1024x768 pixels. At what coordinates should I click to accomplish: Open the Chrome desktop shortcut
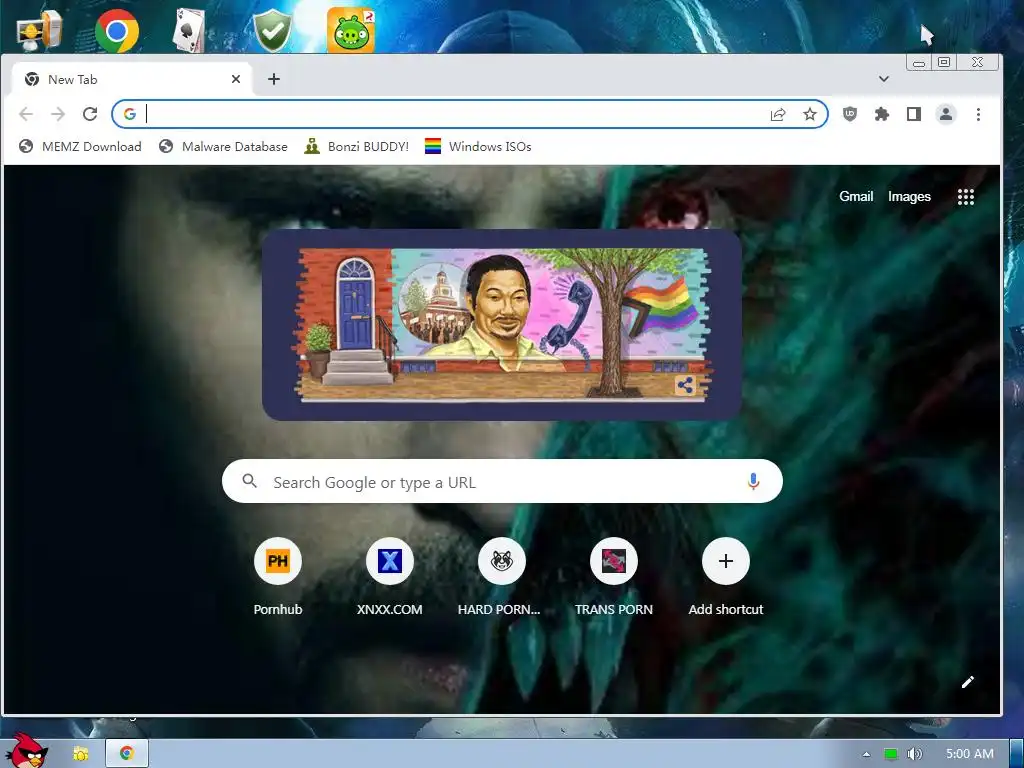coord(117,31)
